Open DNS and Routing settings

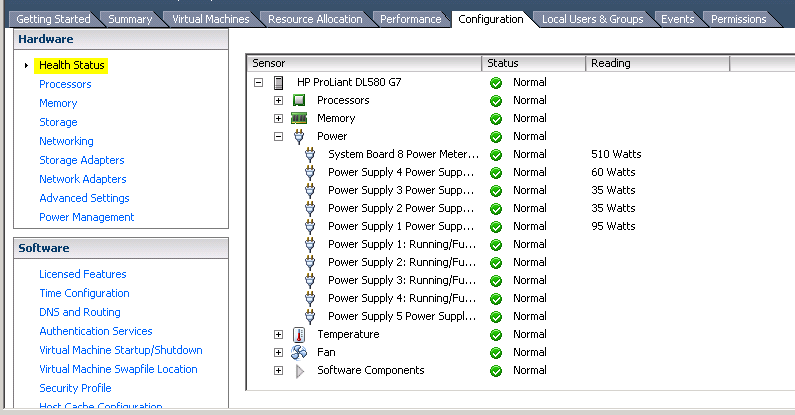80,312
